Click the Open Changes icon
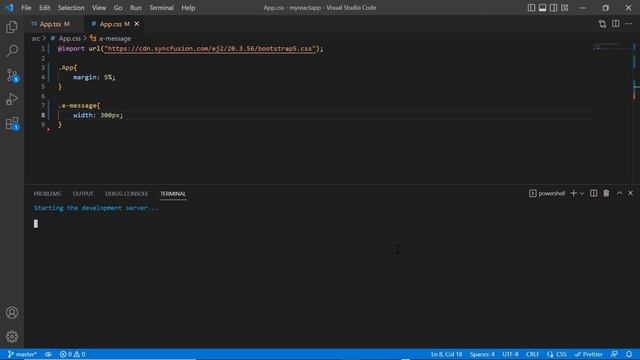Screen dimensions: 640x360 point(602,24)
